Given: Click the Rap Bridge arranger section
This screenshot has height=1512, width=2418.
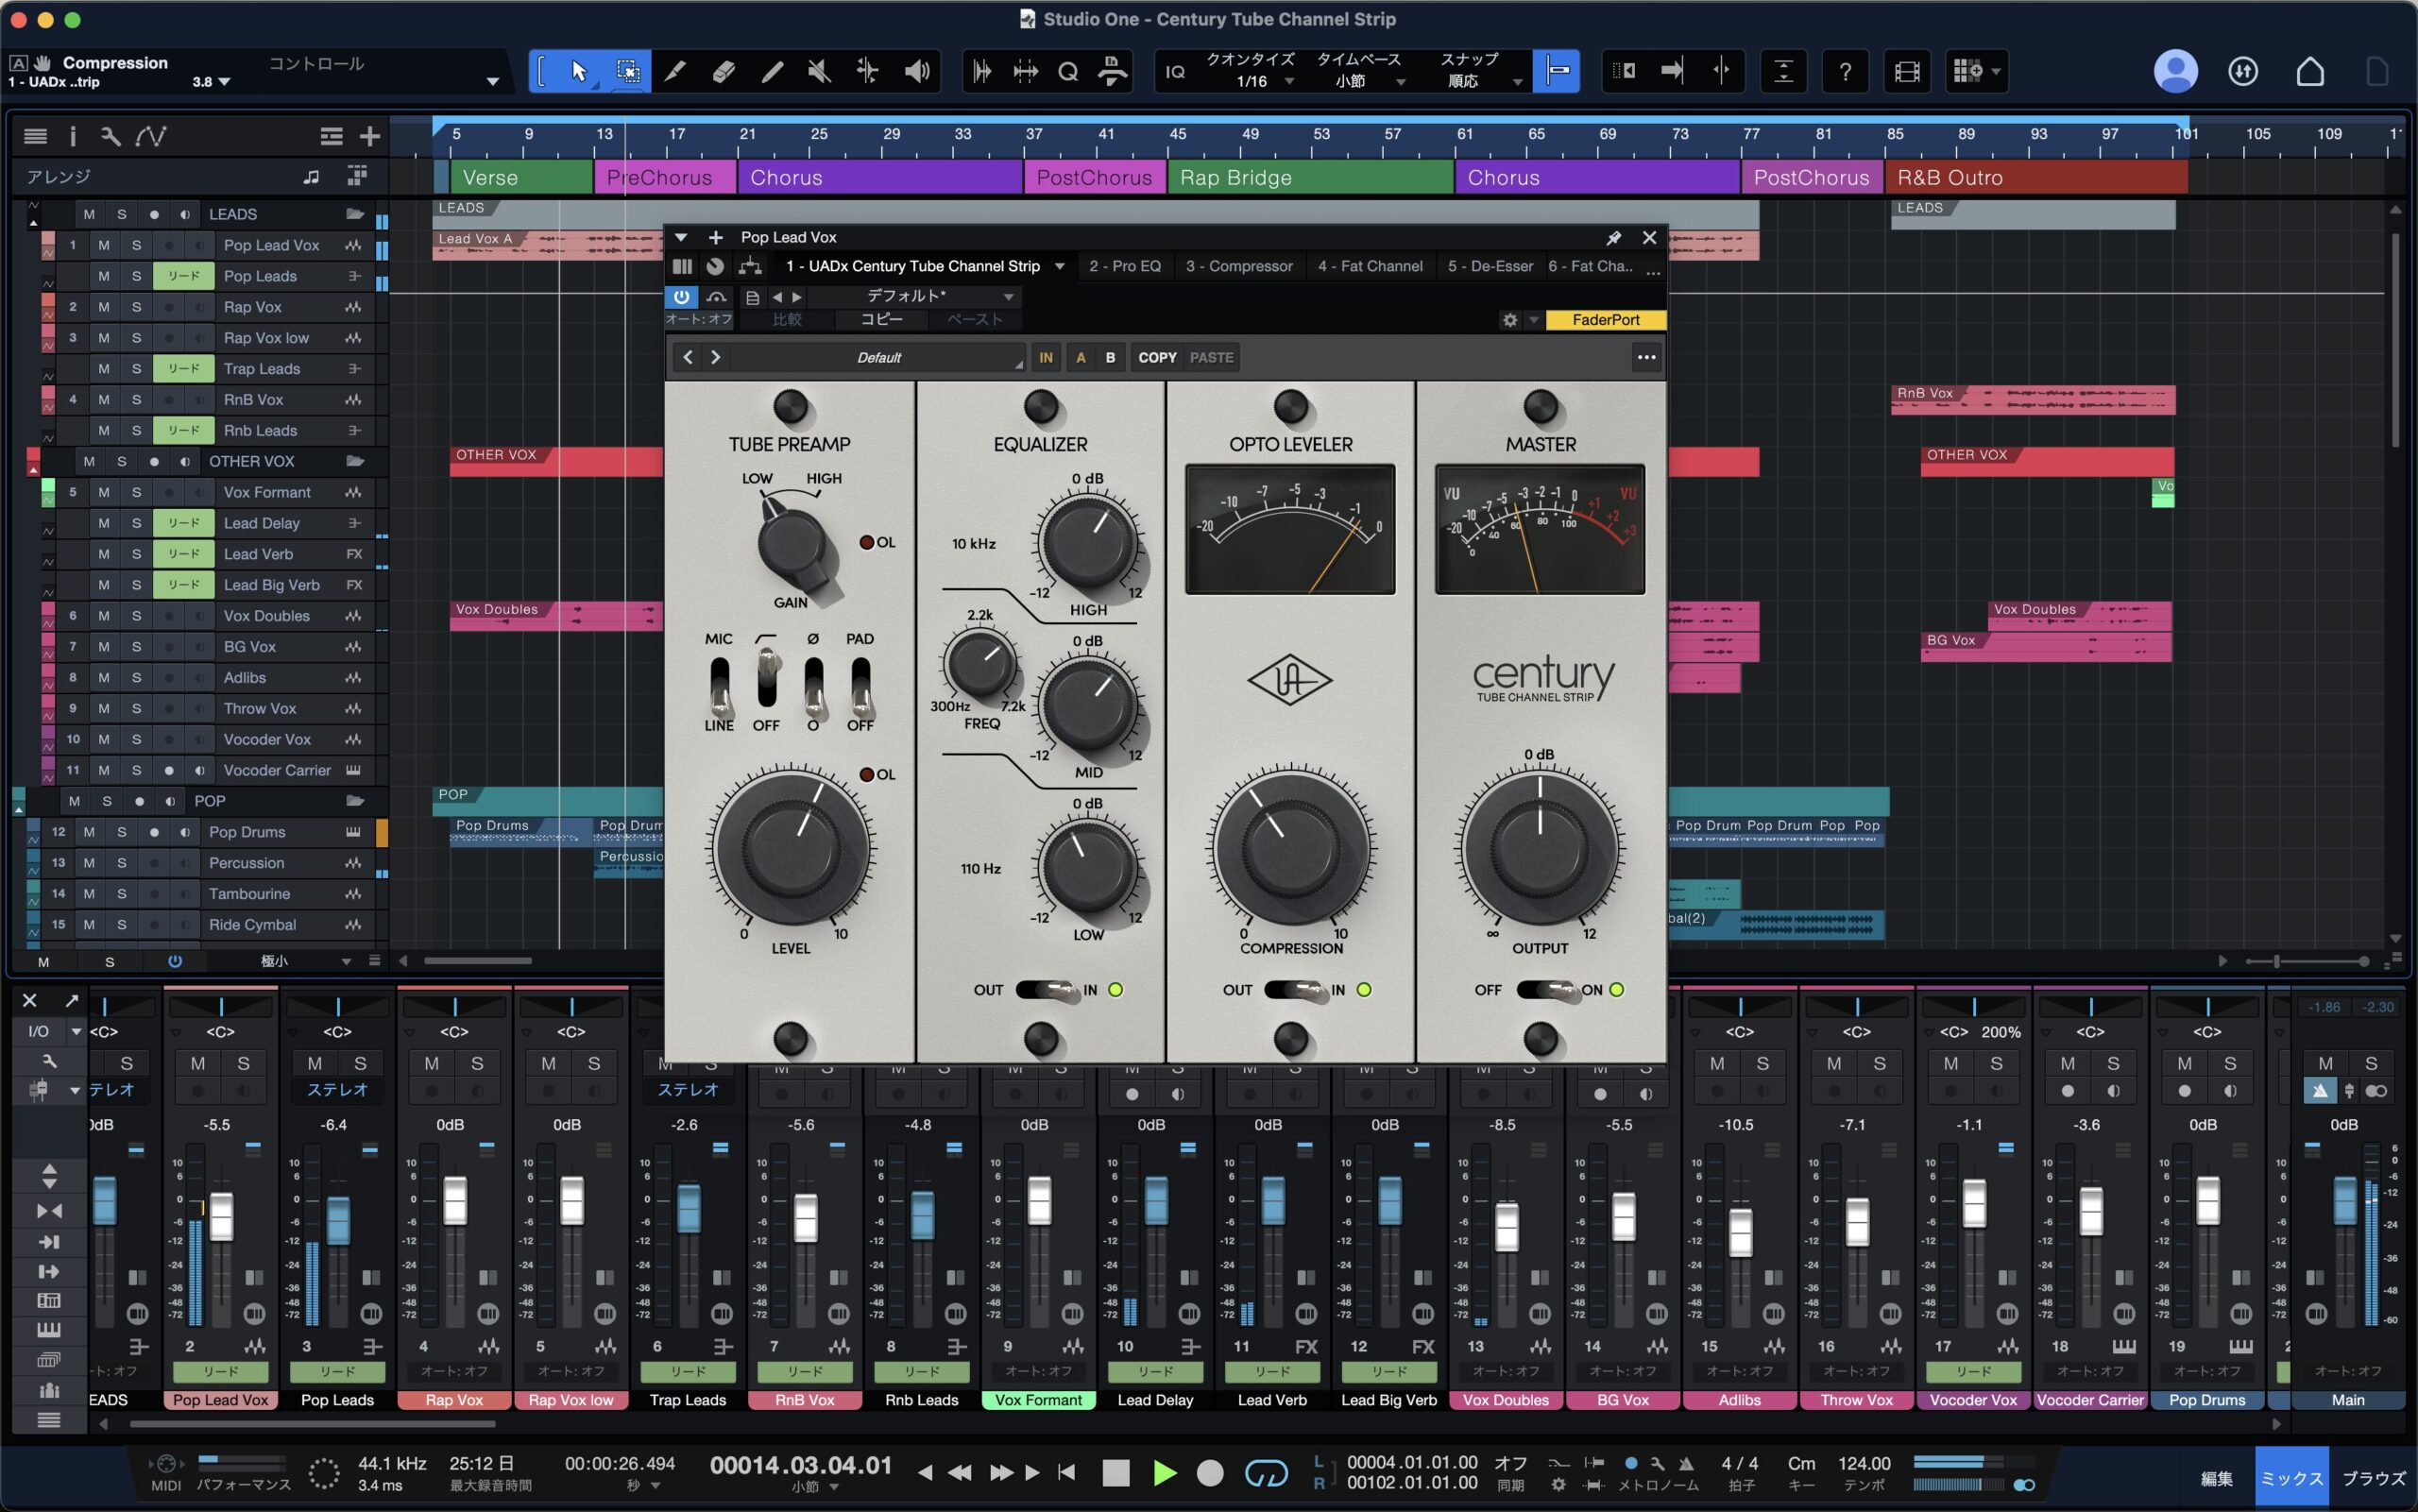Looking at the screenshot, I should pos(1310,177).
